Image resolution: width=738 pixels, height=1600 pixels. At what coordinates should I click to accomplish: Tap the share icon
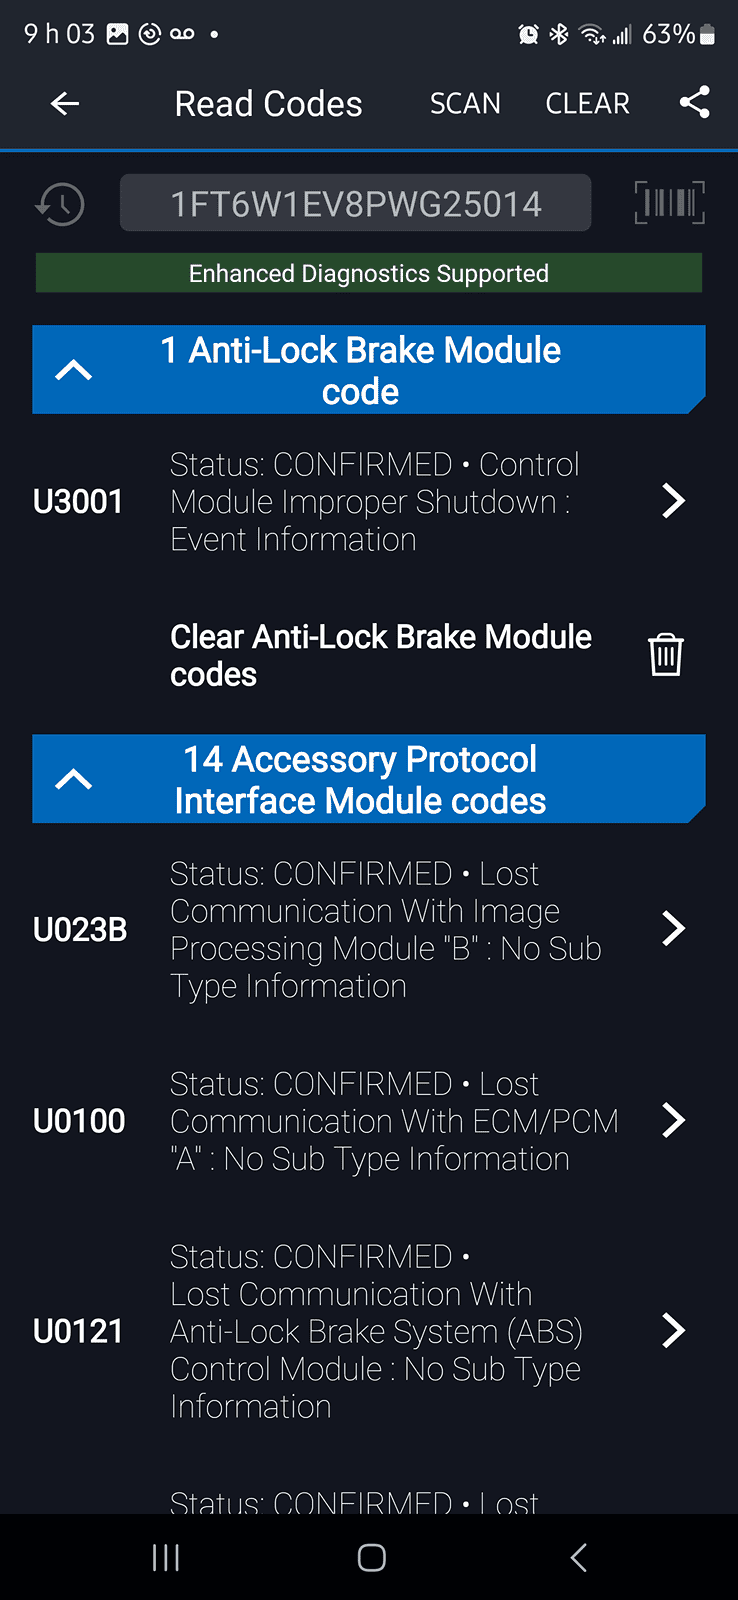click(694, 102)
